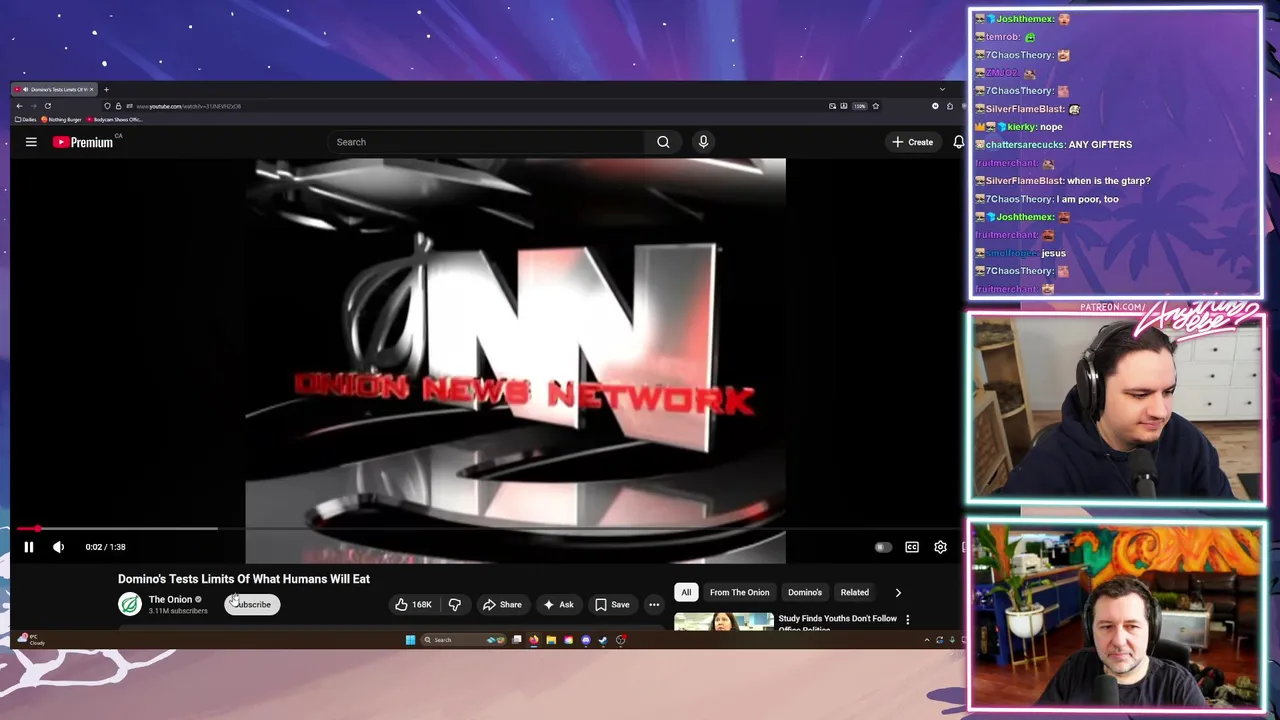The image size is (1280, 720).
Task: Save video to playlist
Action: coord(612,604)
